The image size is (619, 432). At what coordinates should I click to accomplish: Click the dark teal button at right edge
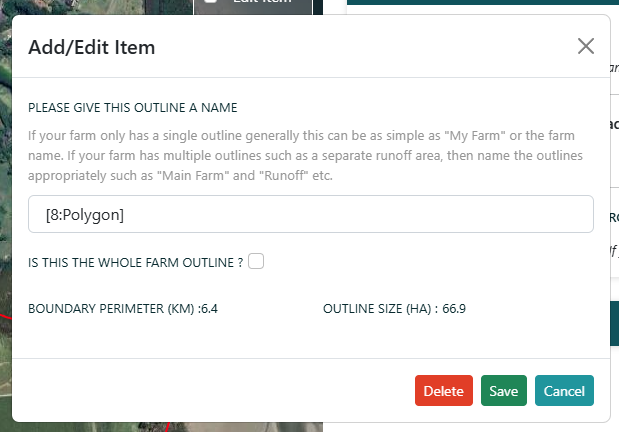615,323
